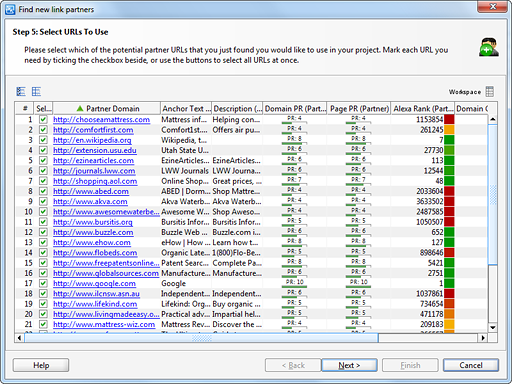Click the Sel... column header
The width and height of the screenshot is (512, 384).
[x=44, y=108]
